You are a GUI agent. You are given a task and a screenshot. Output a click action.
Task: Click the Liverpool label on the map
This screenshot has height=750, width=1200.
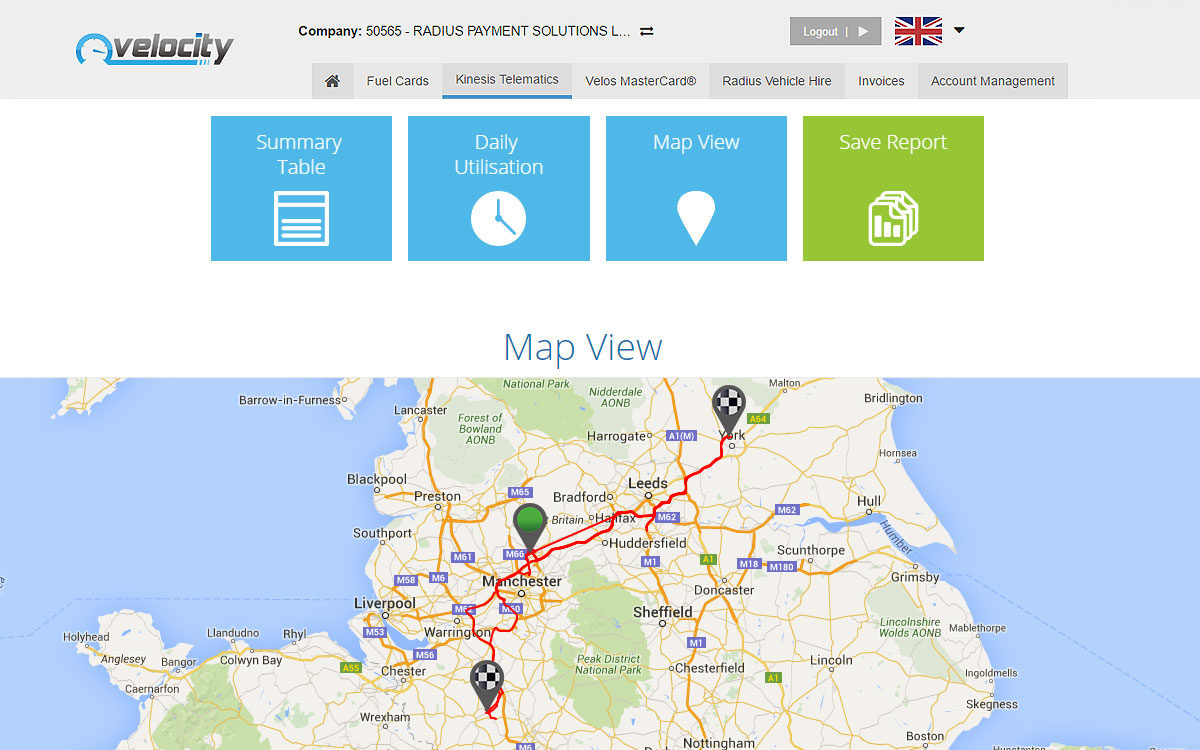pos(385,603)
